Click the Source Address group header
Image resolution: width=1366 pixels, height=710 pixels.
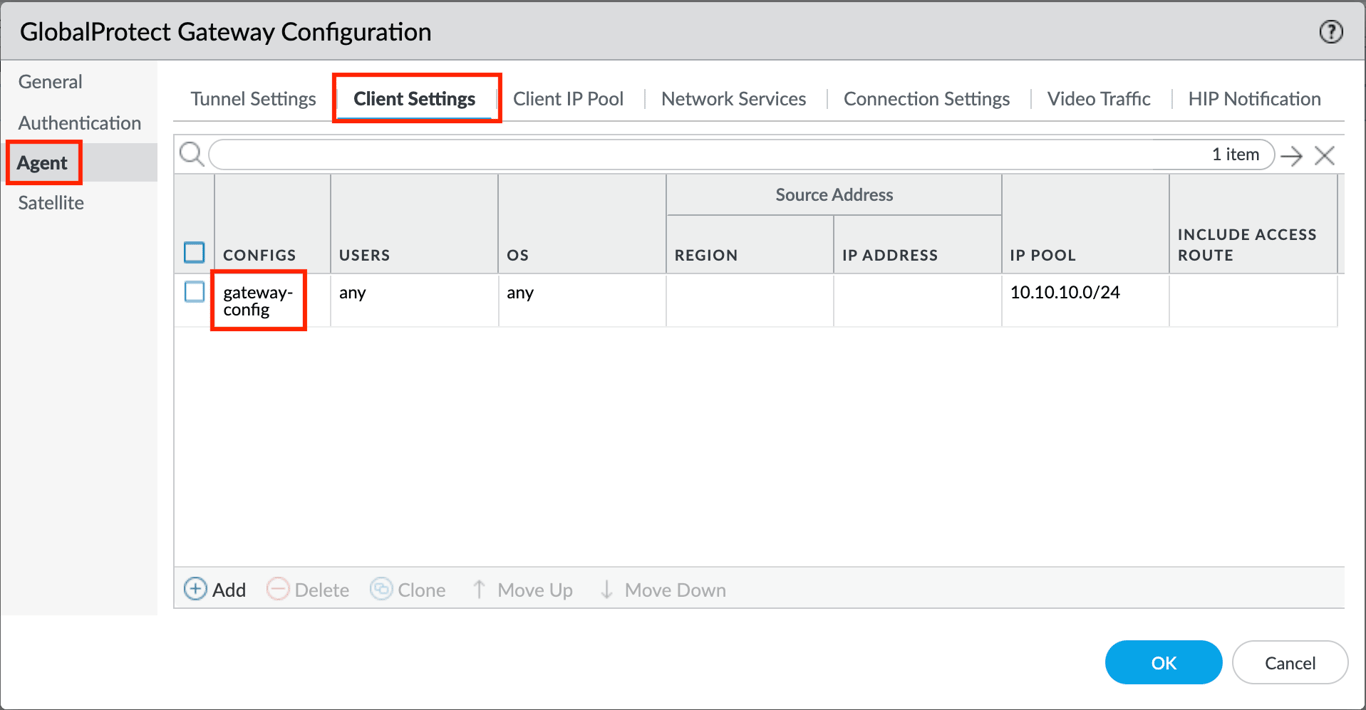tap(834, 195)
